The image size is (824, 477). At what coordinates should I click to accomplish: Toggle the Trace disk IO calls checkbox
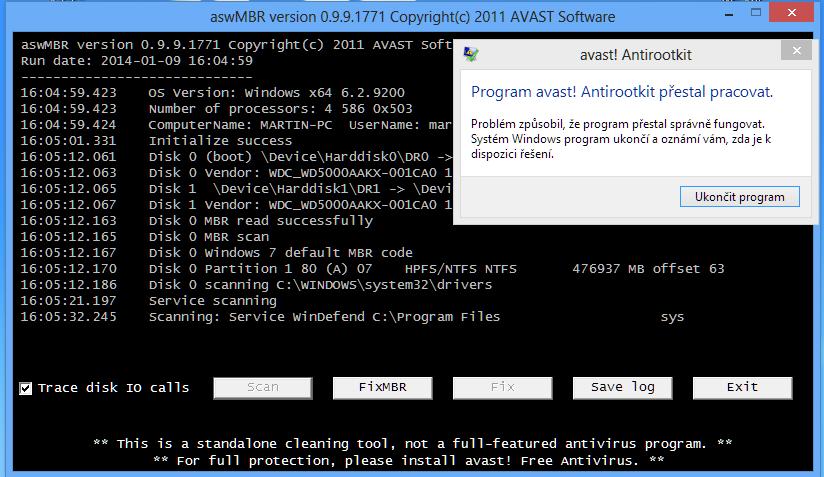25,388
